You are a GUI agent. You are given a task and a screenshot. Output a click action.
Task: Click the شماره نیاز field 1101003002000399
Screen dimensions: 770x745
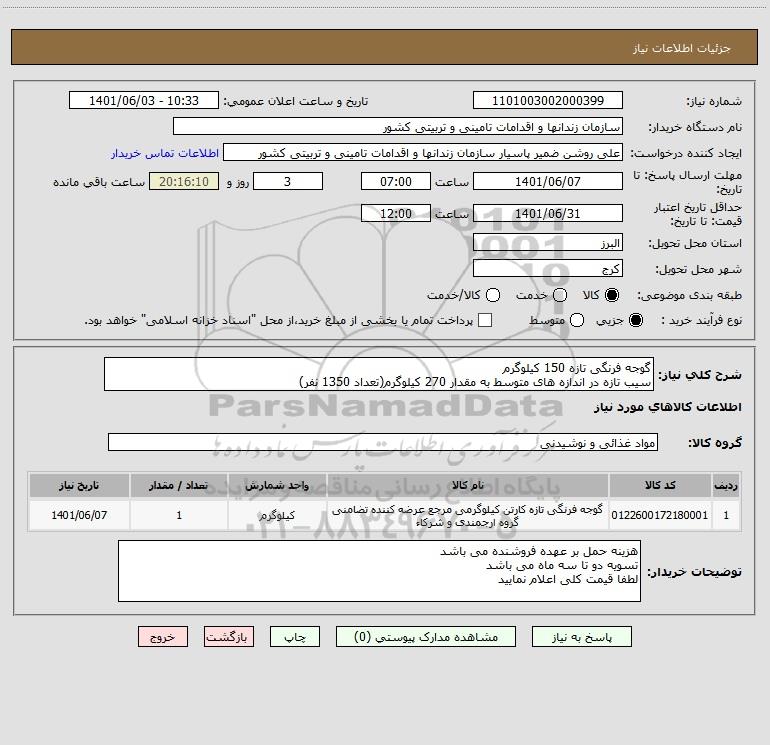[x=548, y=100]
